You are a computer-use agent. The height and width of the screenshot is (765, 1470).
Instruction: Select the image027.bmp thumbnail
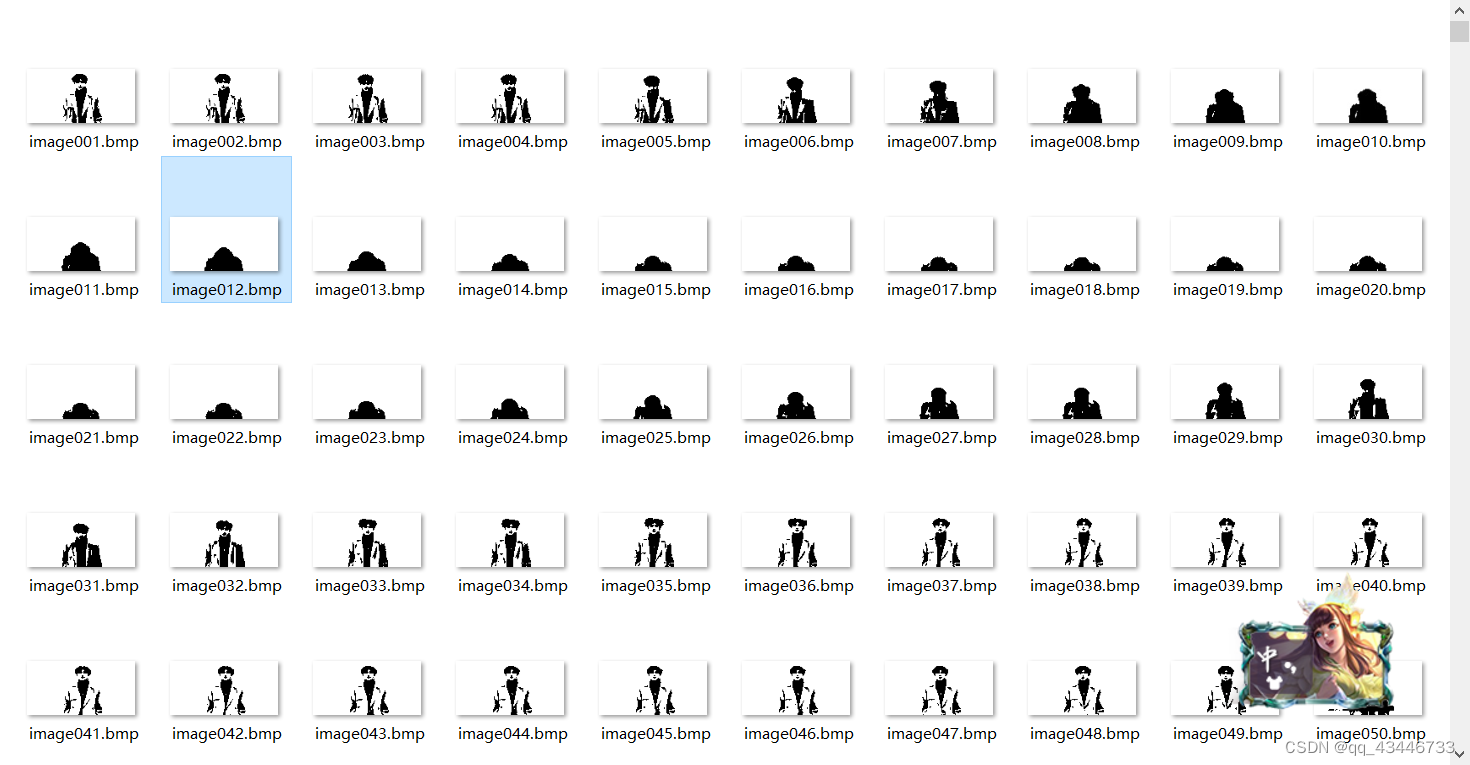[939, 392]
